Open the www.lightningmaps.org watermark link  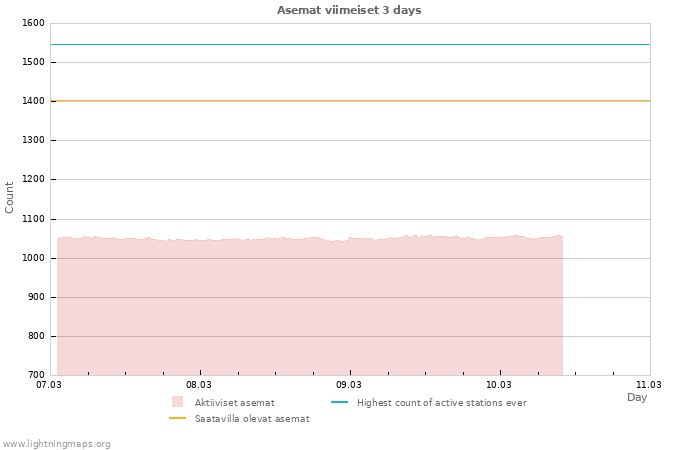pyautogui.click(x=56, y=443)
